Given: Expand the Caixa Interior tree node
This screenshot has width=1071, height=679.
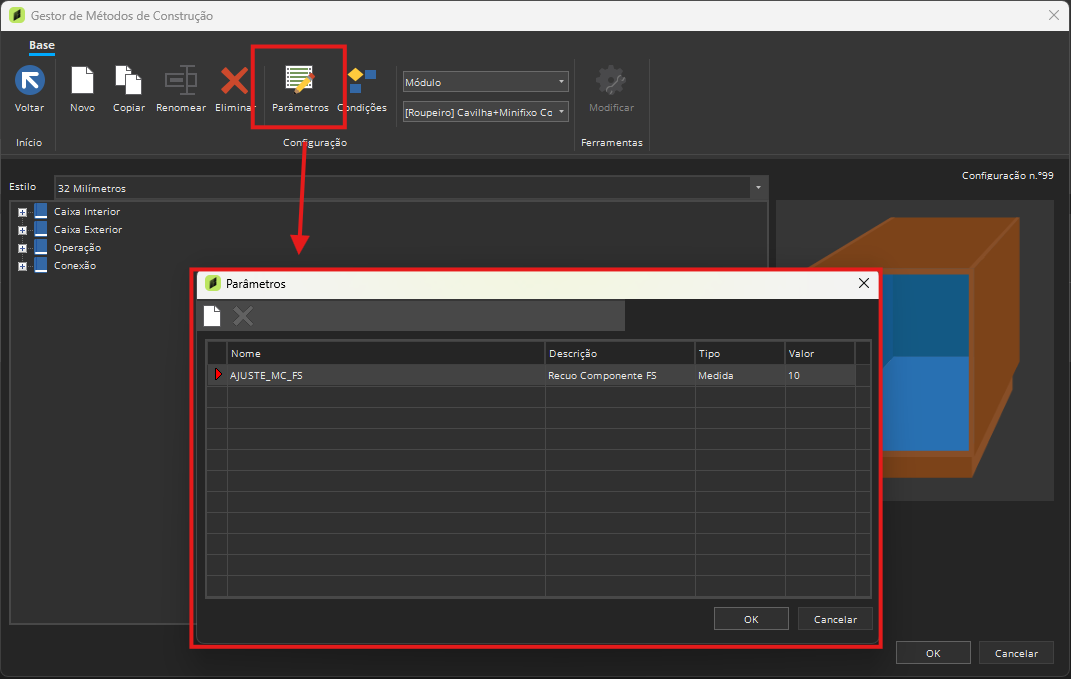Looking at the screenshot, I should click(x=23, y=212).
